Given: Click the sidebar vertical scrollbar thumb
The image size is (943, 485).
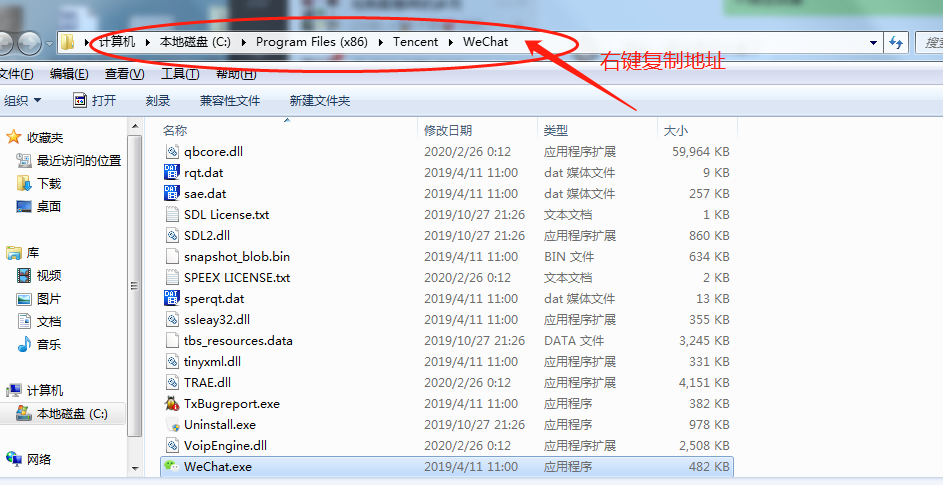Looking at the screenshot, I should point(135,285).
